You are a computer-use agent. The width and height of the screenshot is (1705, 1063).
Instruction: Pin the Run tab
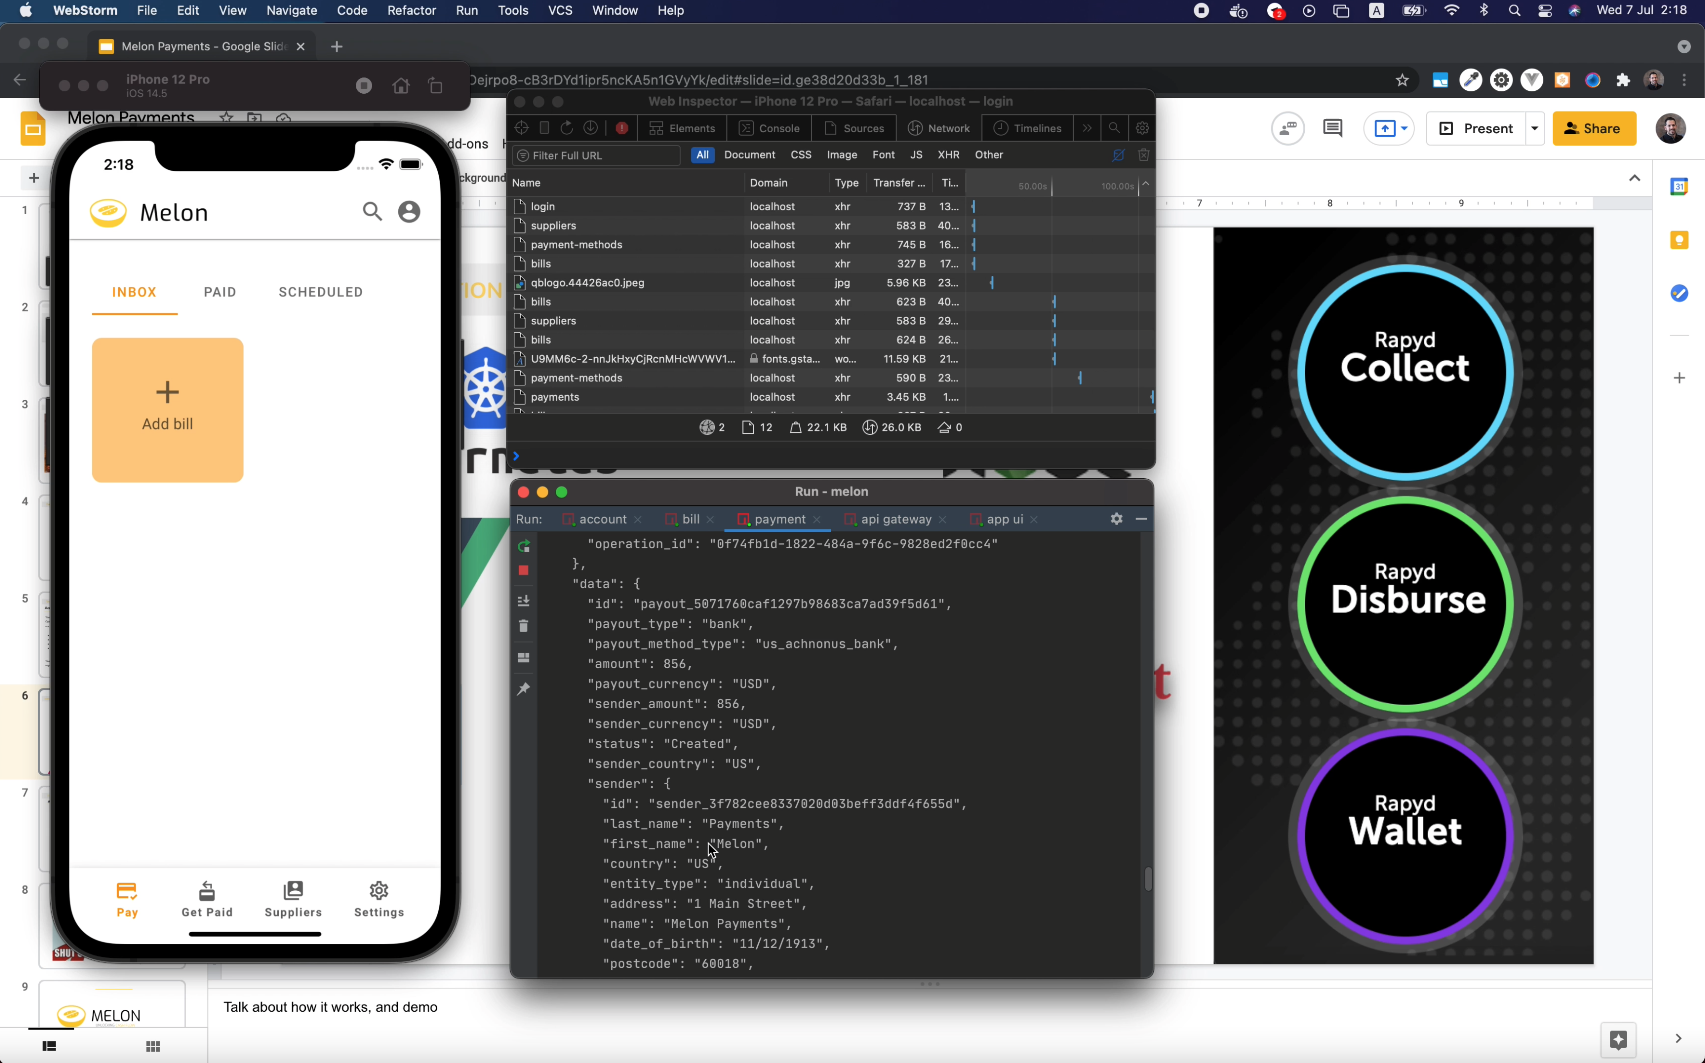tap(523, 689)
